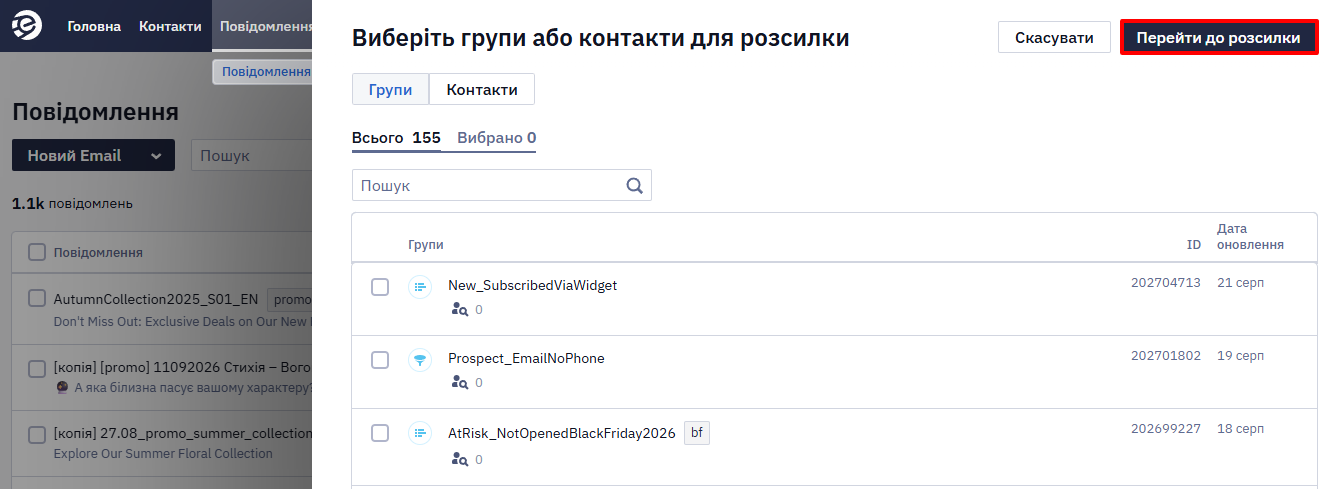Image resolution: width=1331 pixels, height=489 pixels.
Task: Click the Скасувати button
Action: [x=1054, y=38]
